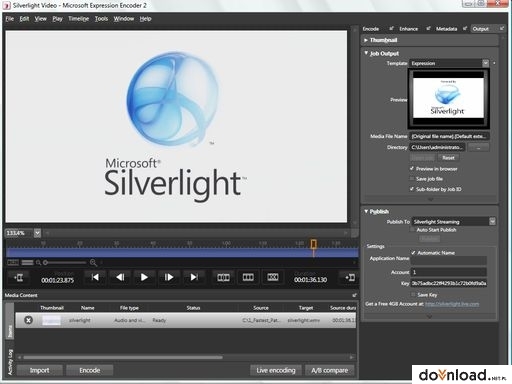Image resolution: width=512 pixels, height=384 pixels.
Task: Jump to next item in transport
Action: tap(194, 277)
